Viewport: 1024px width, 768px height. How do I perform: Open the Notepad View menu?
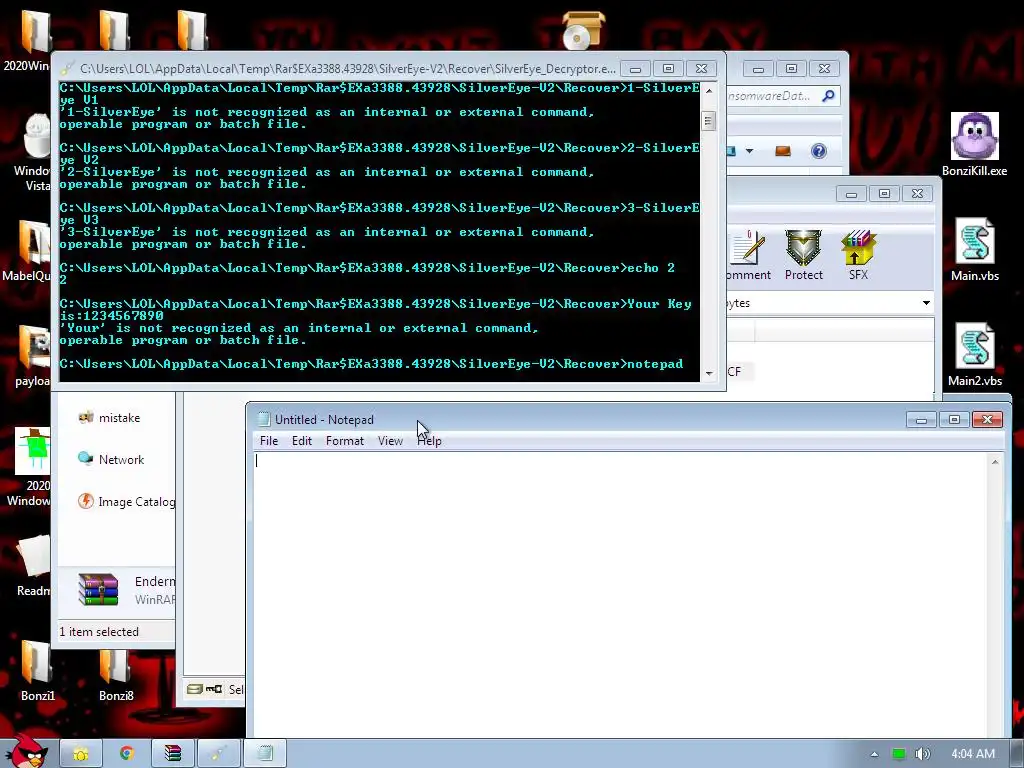coord(390,441)
